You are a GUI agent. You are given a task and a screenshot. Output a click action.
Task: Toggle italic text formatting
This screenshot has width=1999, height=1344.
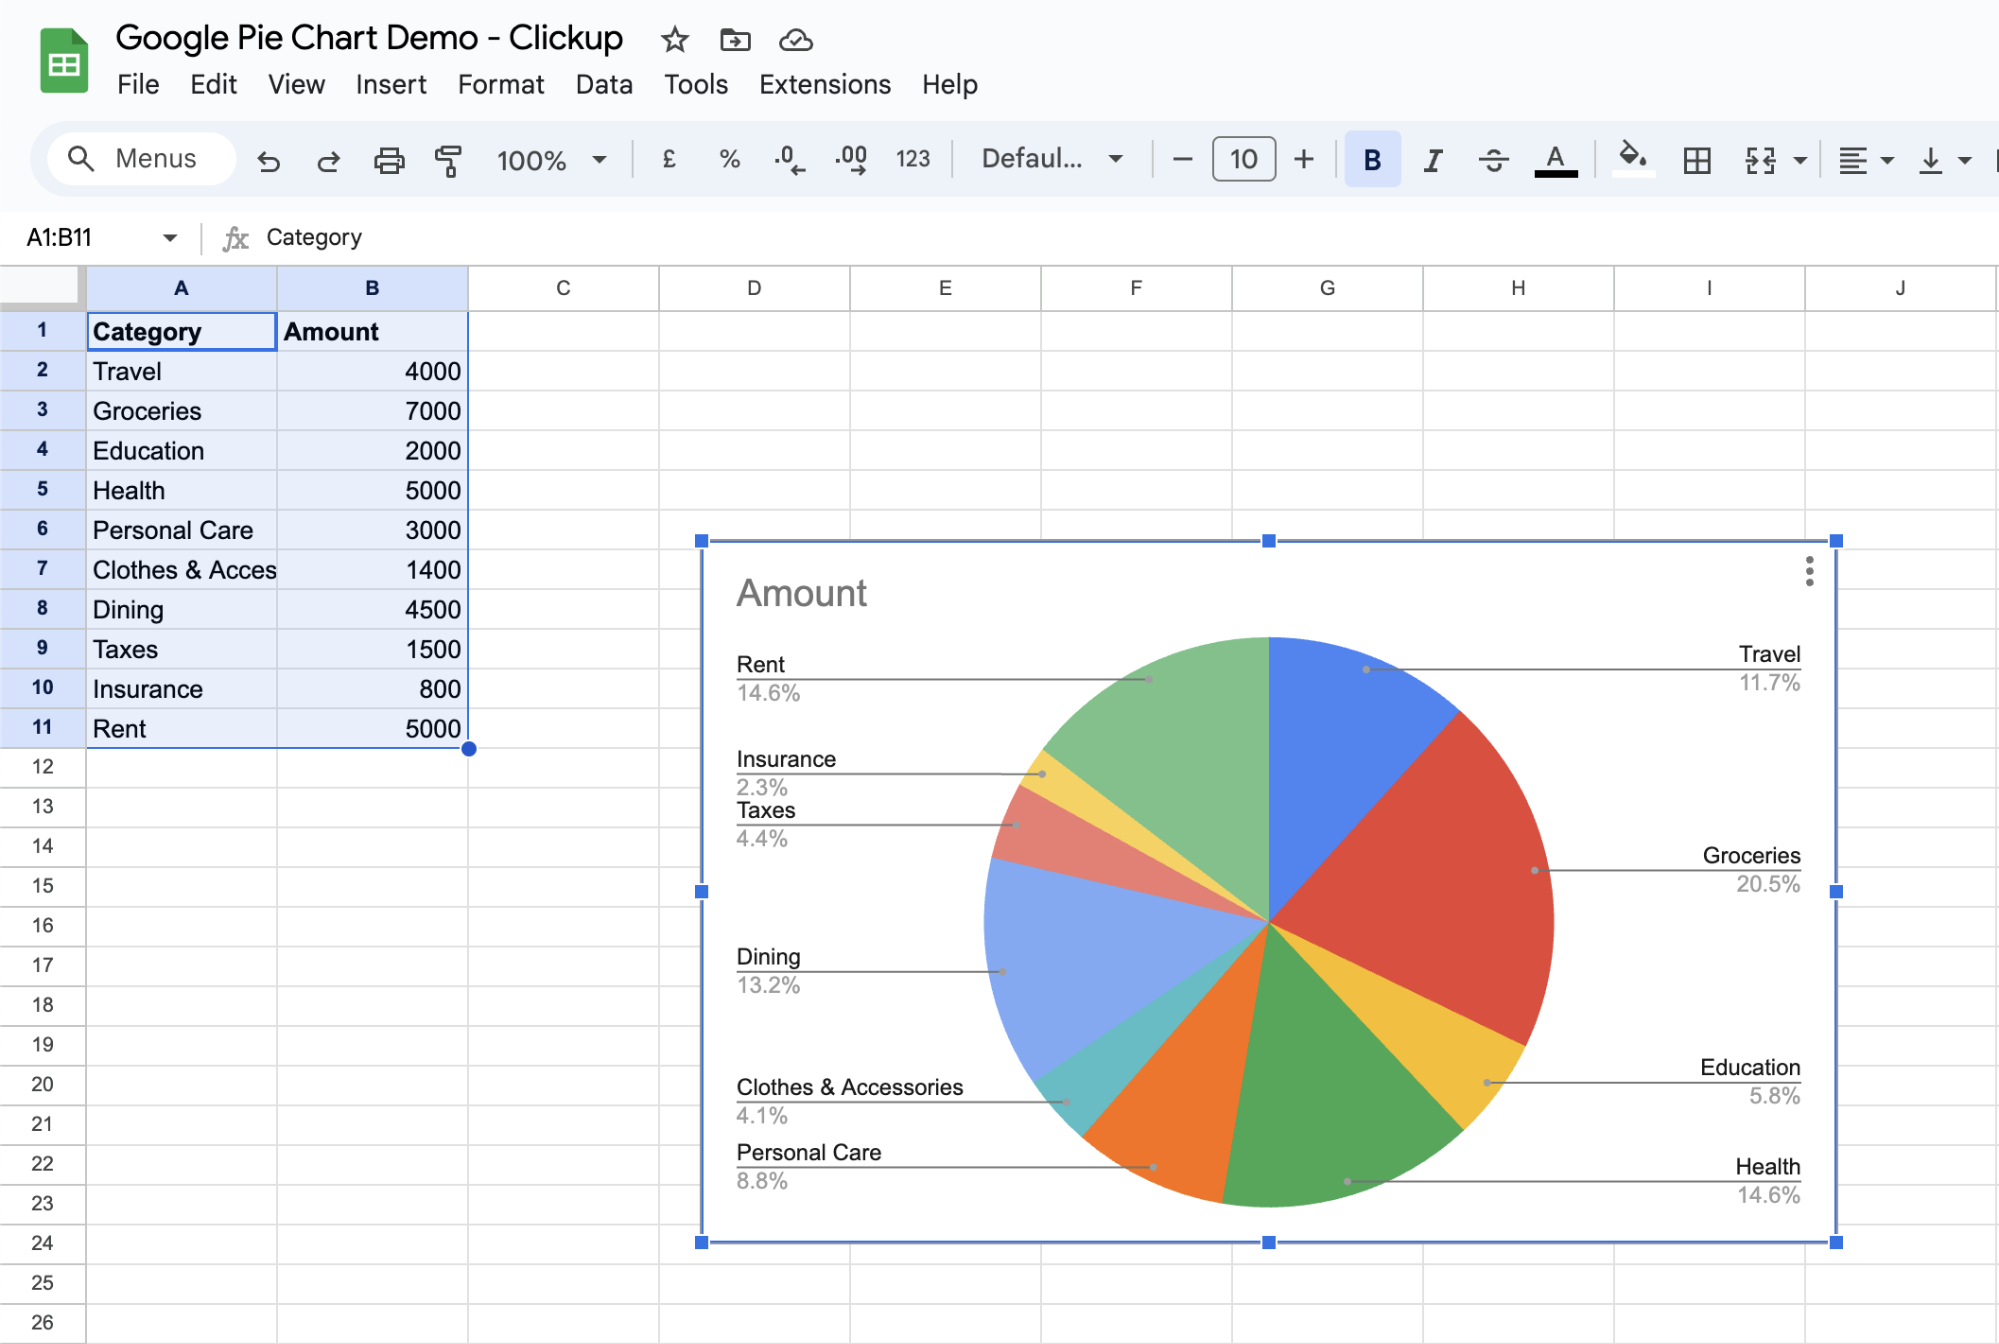1433,160
